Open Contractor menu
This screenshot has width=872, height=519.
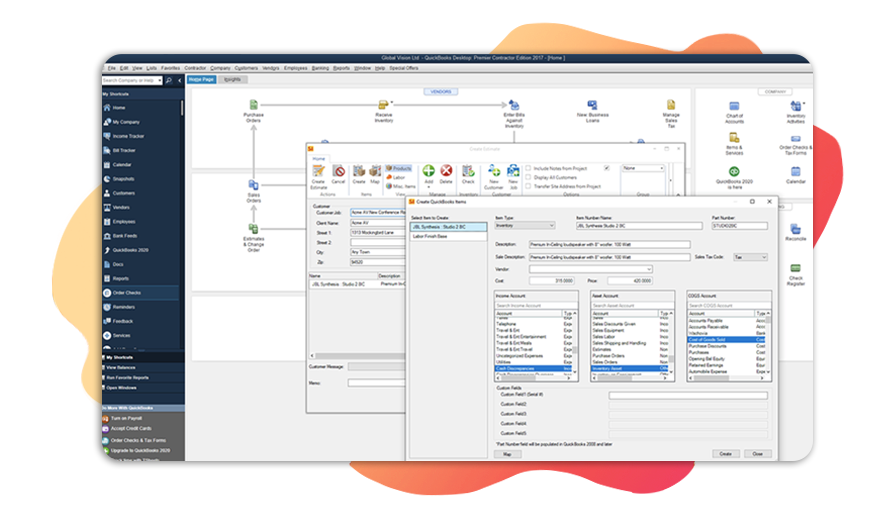pos(195,68)
